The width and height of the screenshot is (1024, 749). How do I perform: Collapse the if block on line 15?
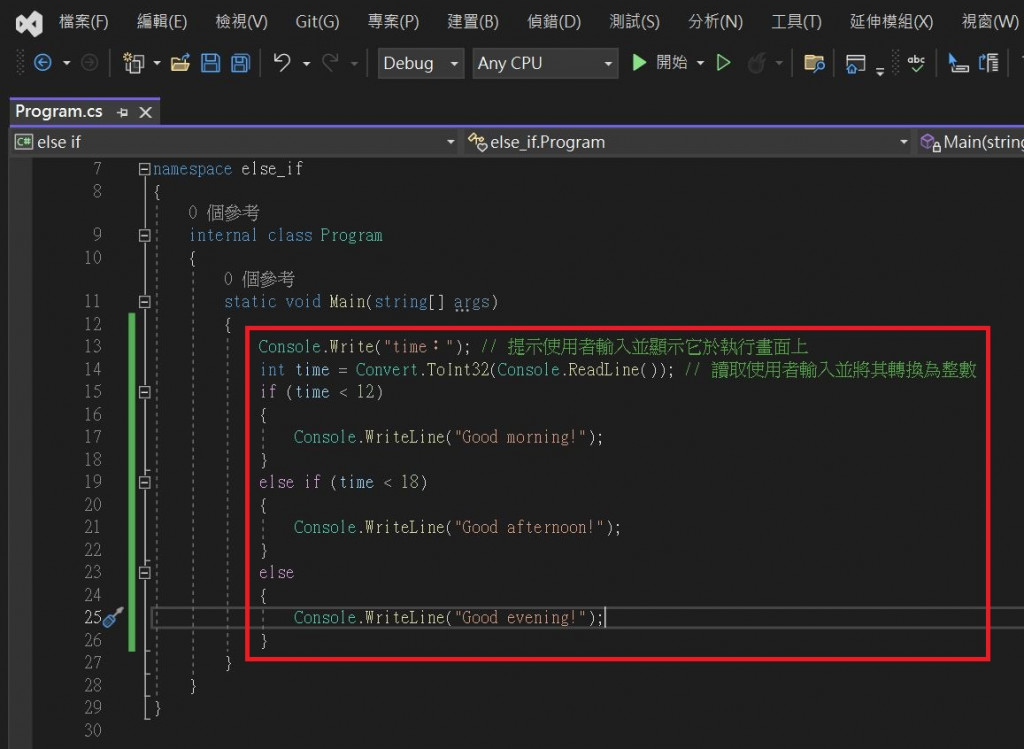(145, 392)
